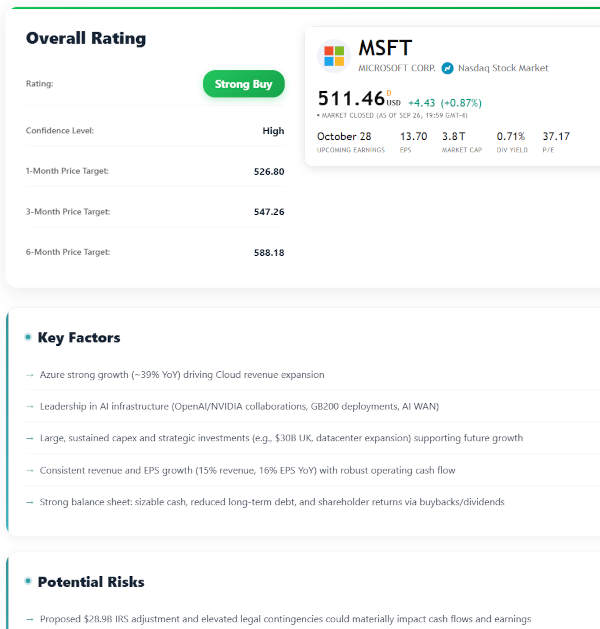Click arrow before IRS adjustment risk item
This screenshot has height=629, width=600.
(30, 619)
